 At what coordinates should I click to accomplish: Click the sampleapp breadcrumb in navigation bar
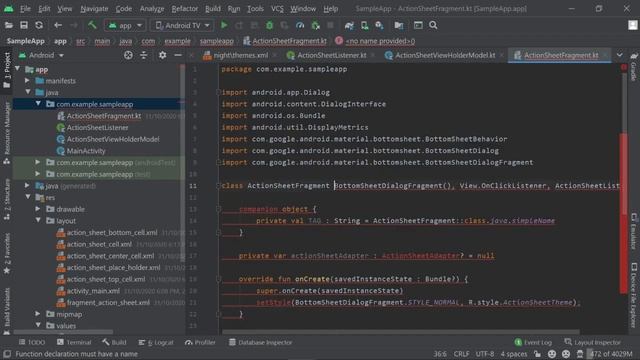(216, 41)
